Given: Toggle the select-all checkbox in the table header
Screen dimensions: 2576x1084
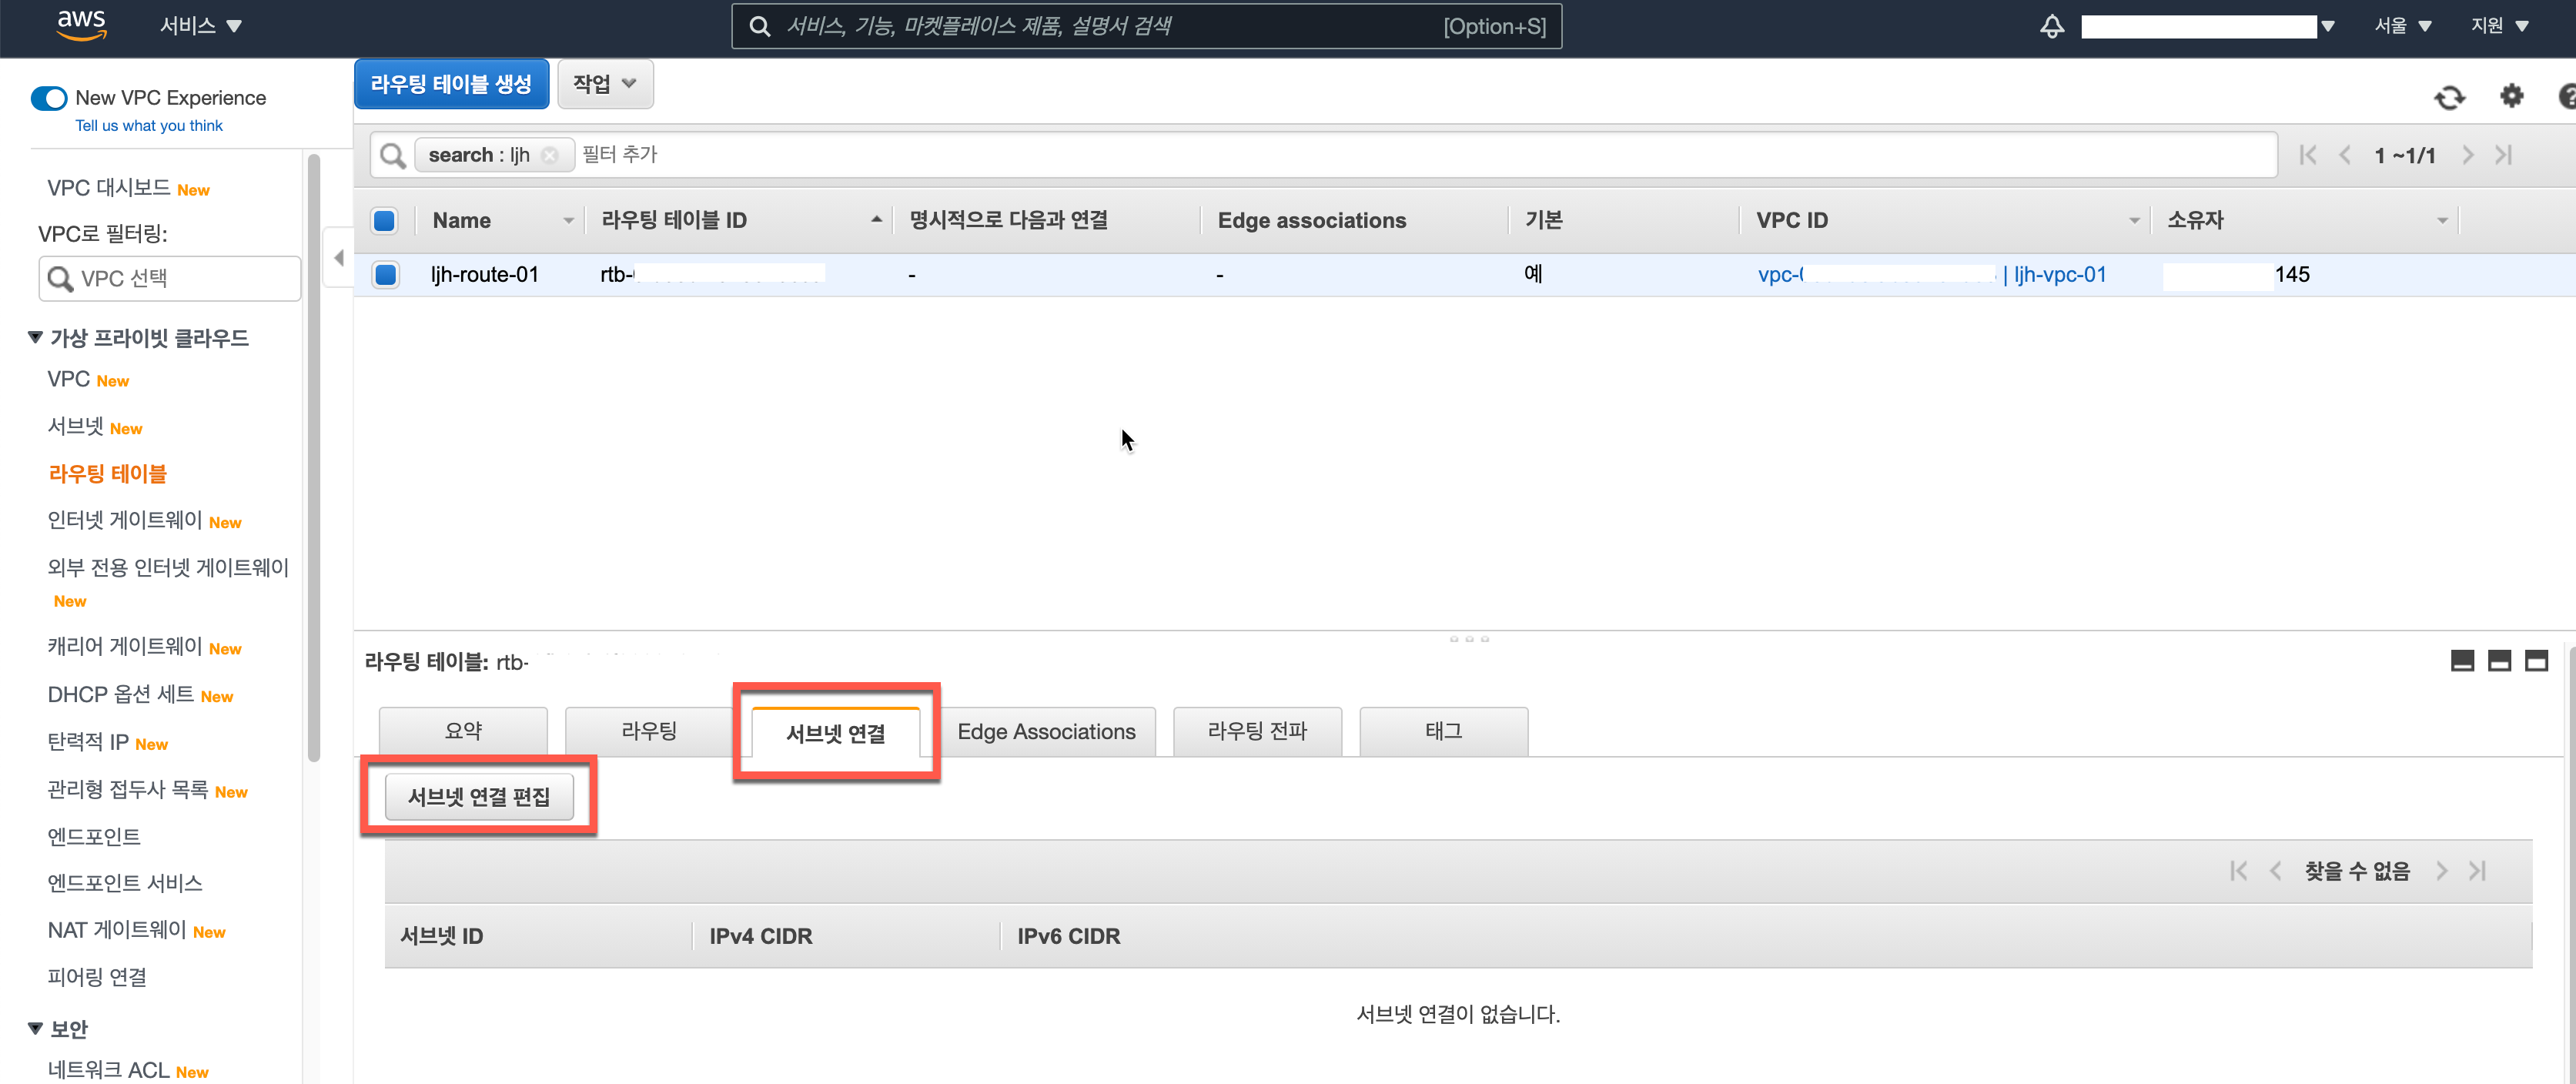Looking at the screenshot, I should point(384,221).
